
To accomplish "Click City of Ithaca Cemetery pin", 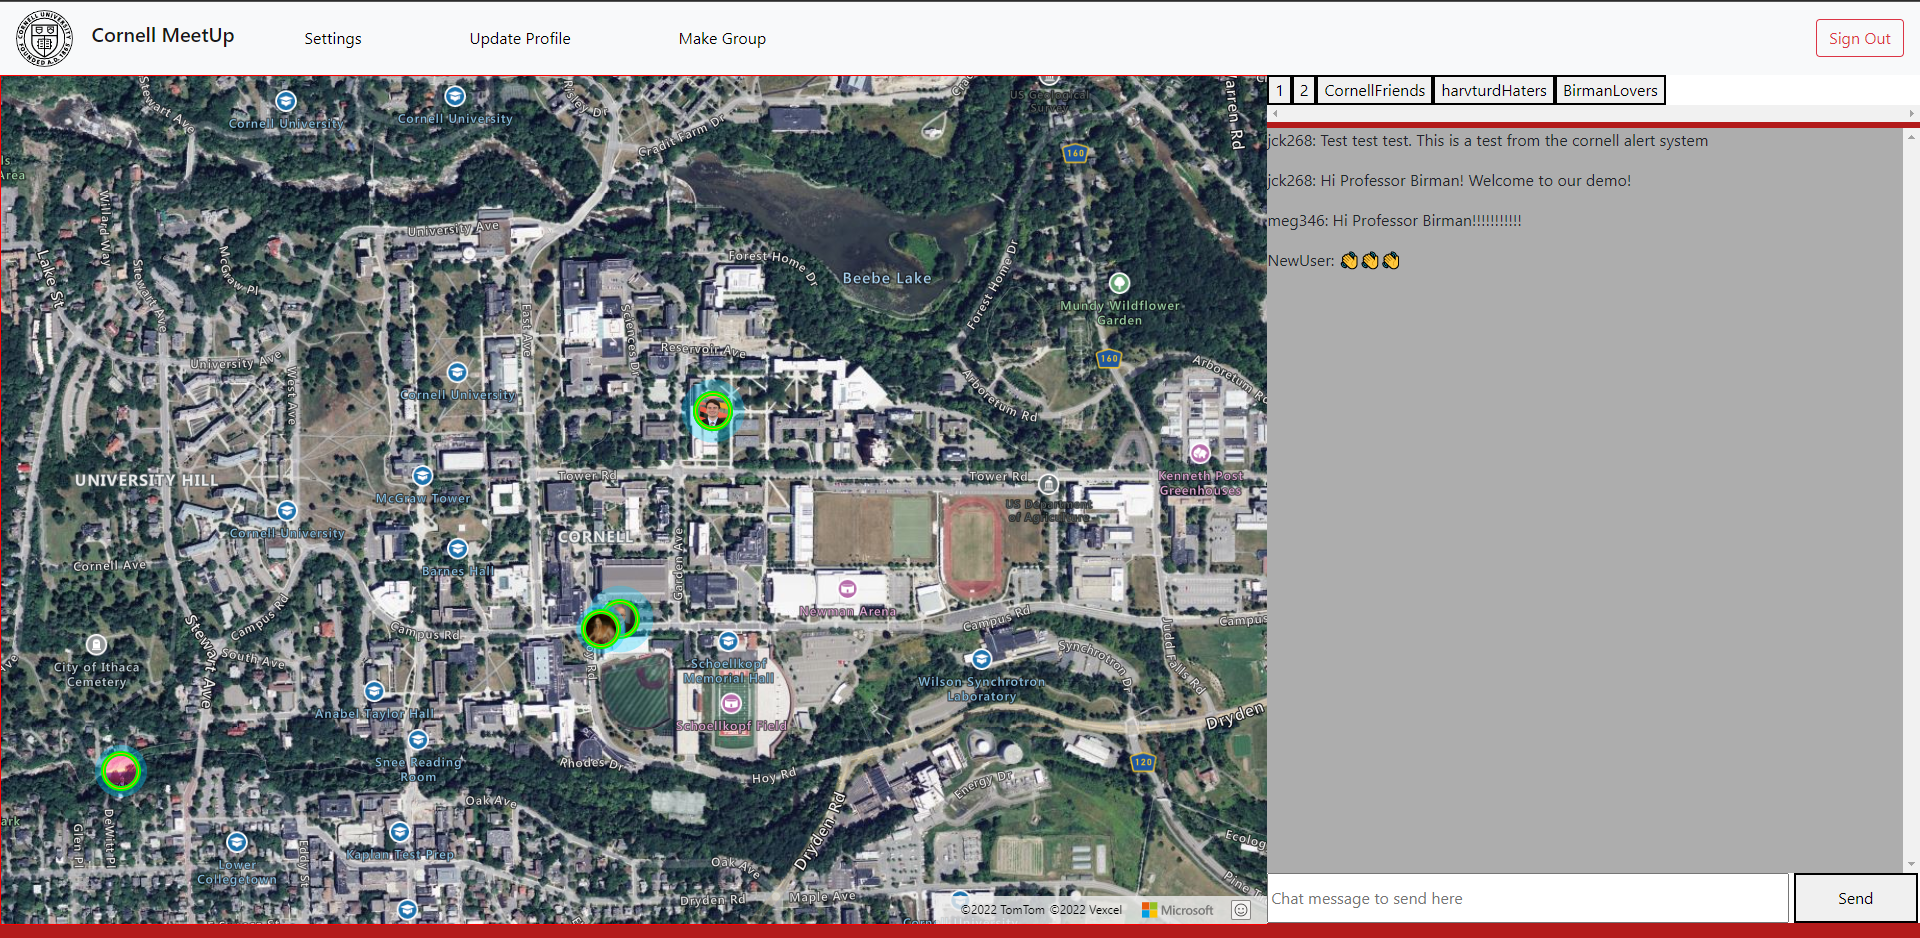I will click(x=96, y=644).
